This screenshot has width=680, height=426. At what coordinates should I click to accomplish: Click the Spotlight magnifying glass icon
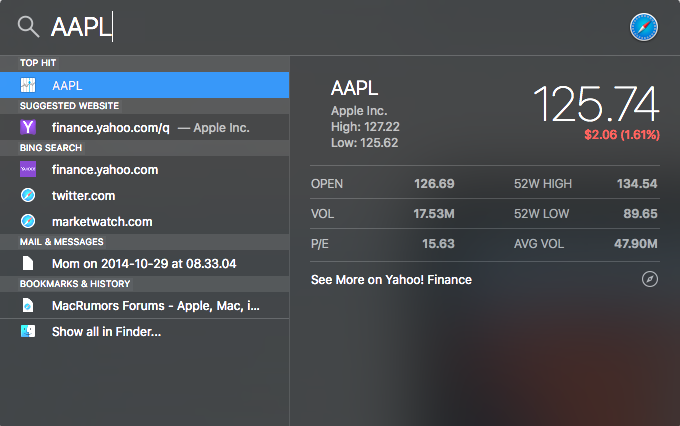tap(28, 27)
